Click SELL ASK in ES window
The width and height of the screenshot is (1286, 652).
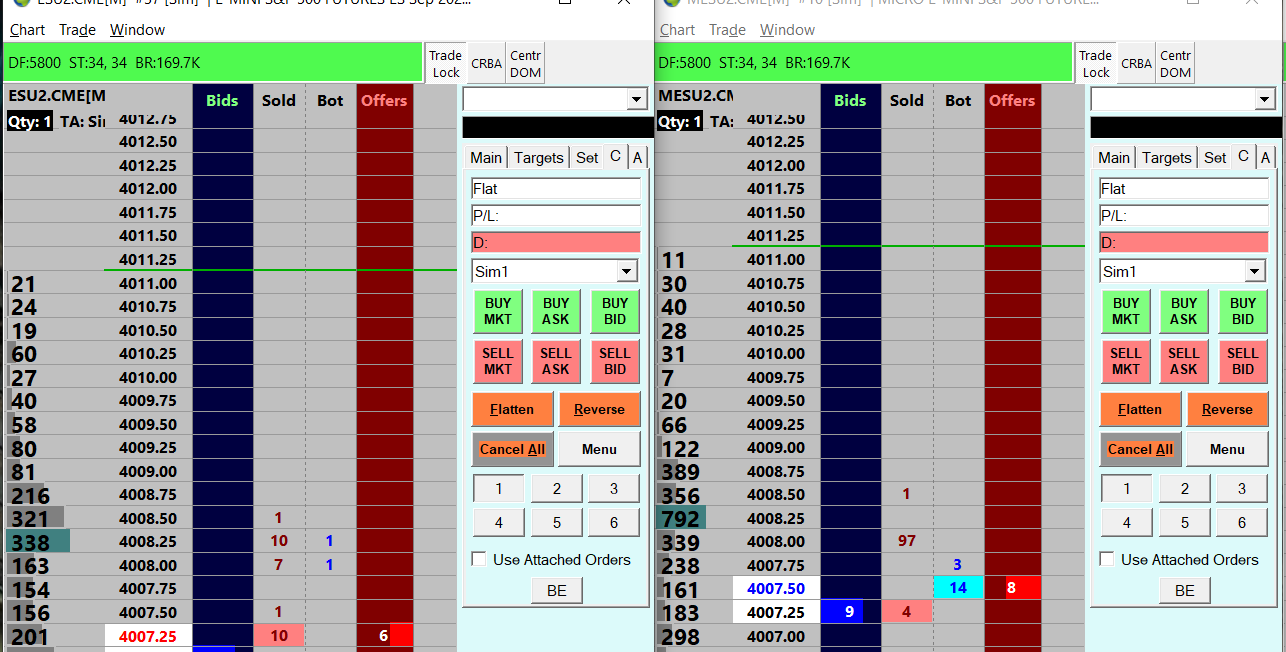tap(556, 361)
